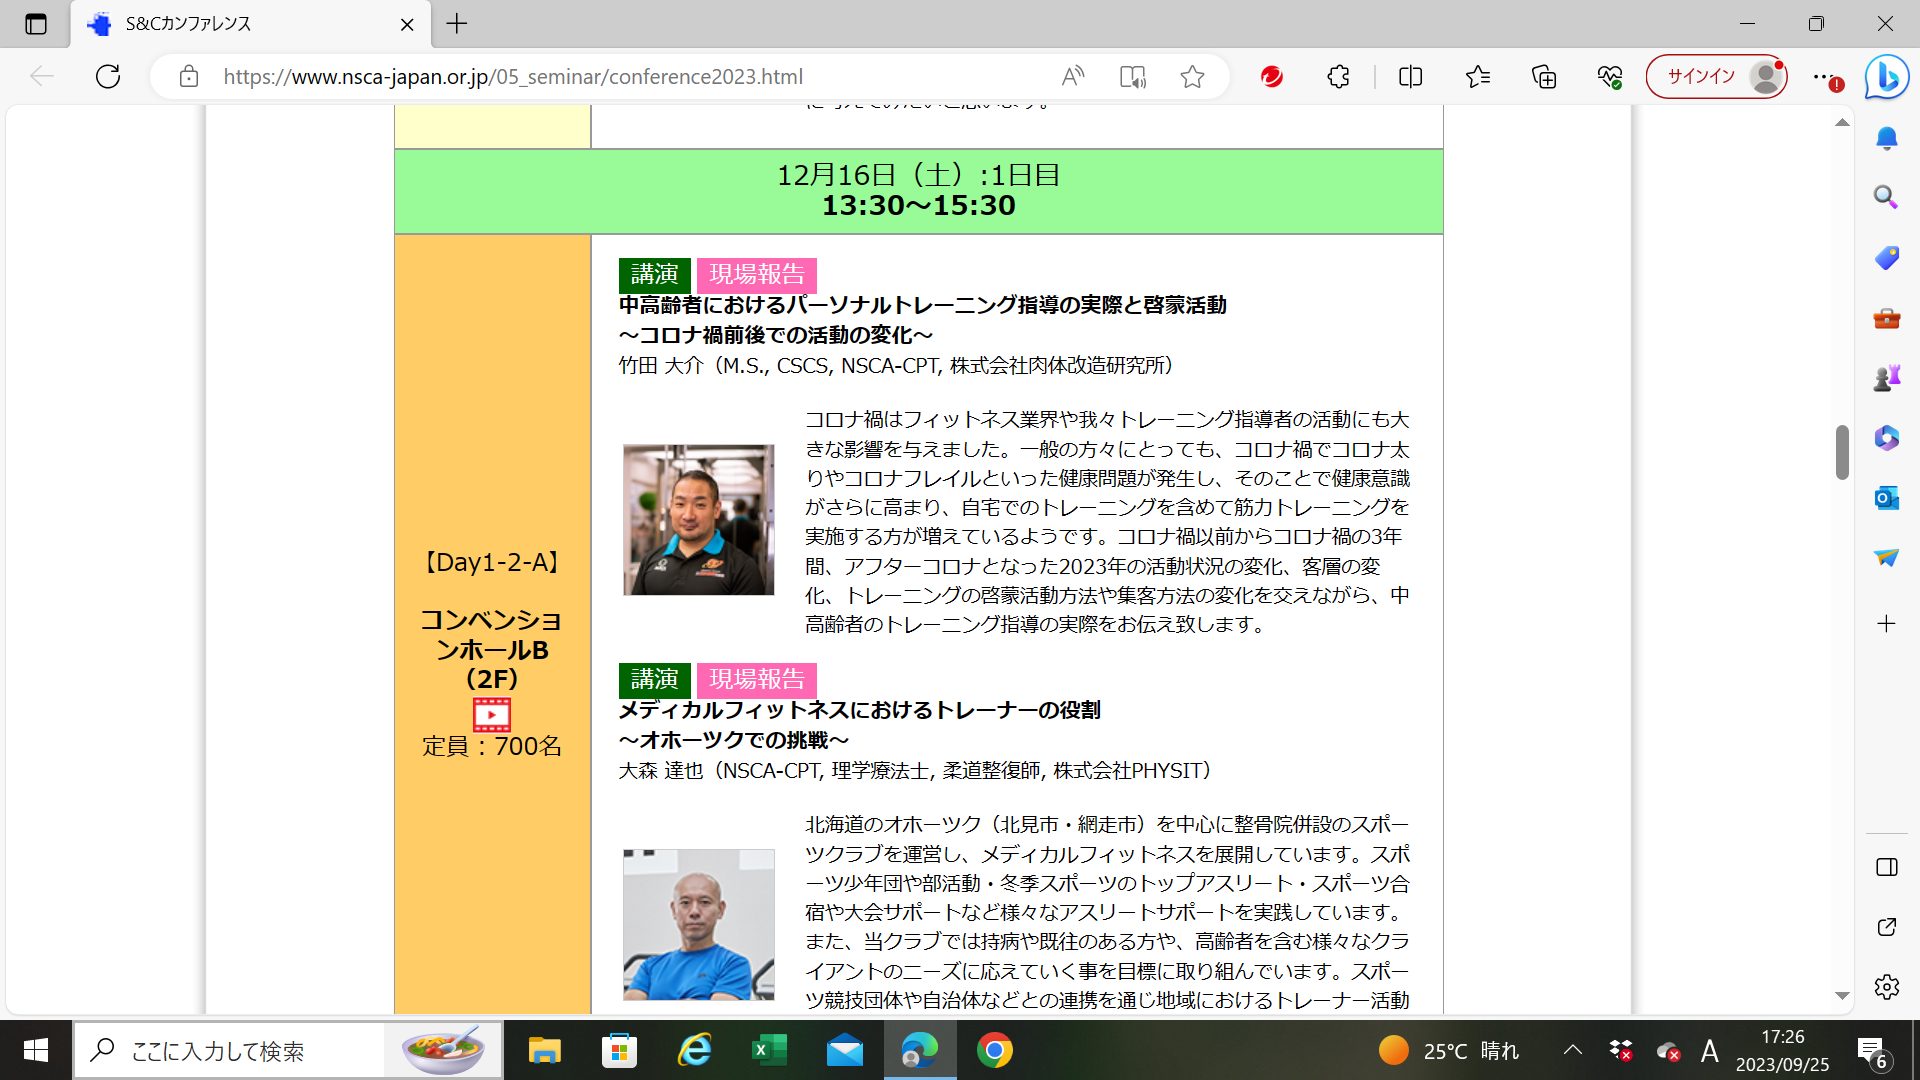Open a new tab with plus button
This screenshot has height=1080, width=1920.
[457, 24]
